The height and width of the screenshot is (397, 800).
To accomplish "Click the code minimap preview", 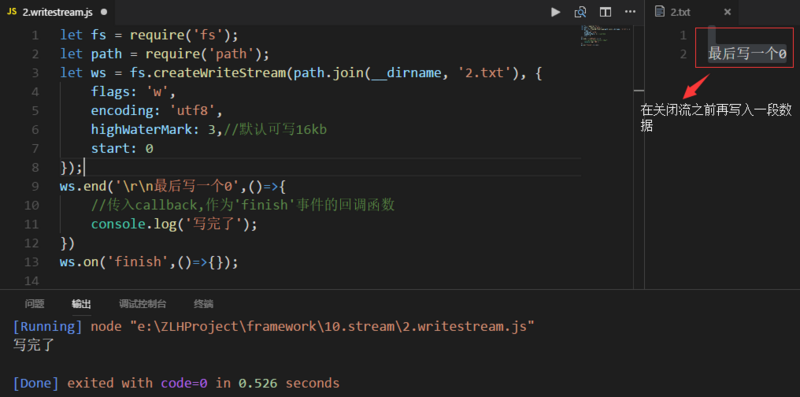I will [x=606, y=35].
